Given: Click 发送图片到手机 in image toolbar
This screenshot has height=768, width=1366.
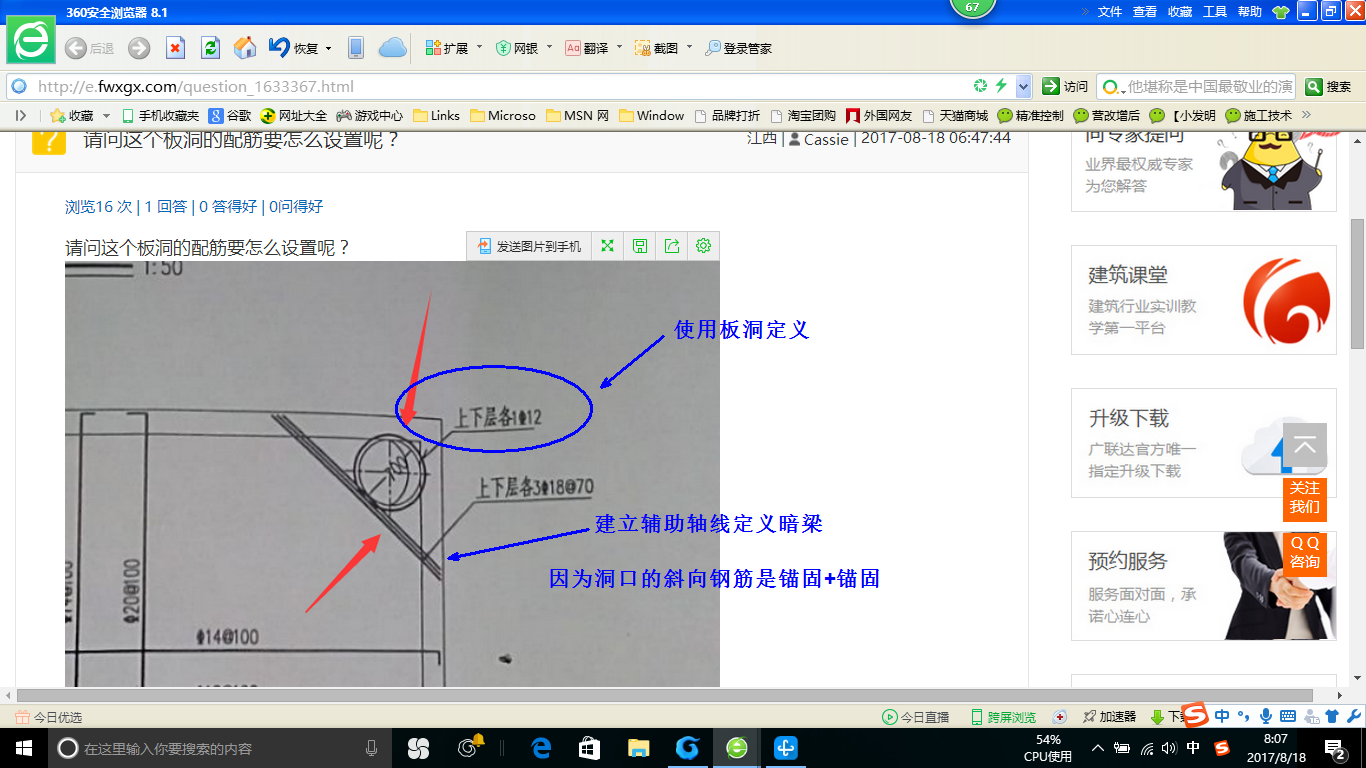Looking at the screenshot, I should (x=529, y=246).
